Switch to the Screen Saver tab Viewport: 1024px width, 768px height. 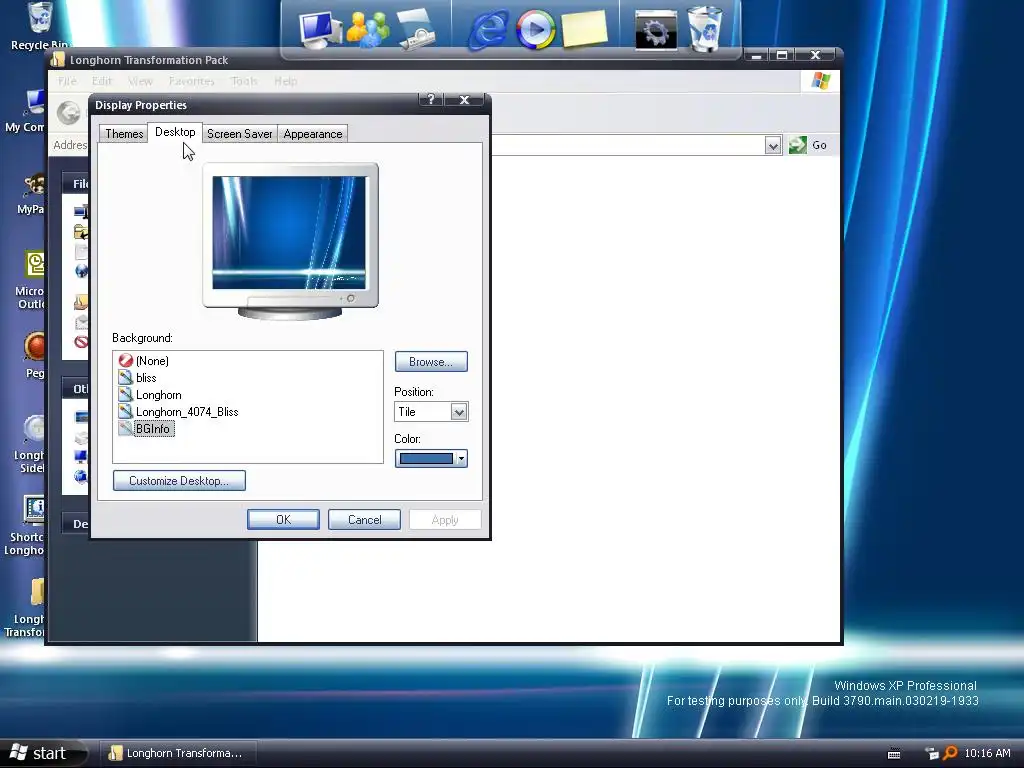[240, 134]
